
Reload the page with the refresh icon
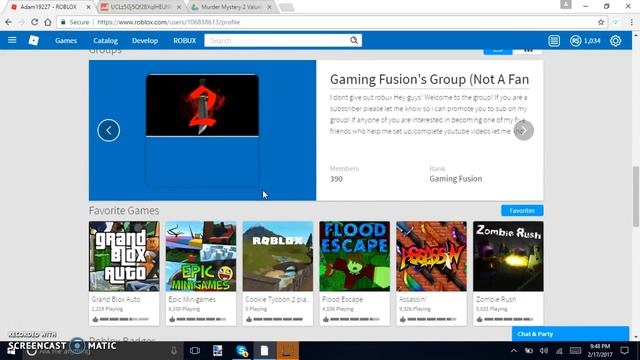pyautogui.click(x=35, y=22)
